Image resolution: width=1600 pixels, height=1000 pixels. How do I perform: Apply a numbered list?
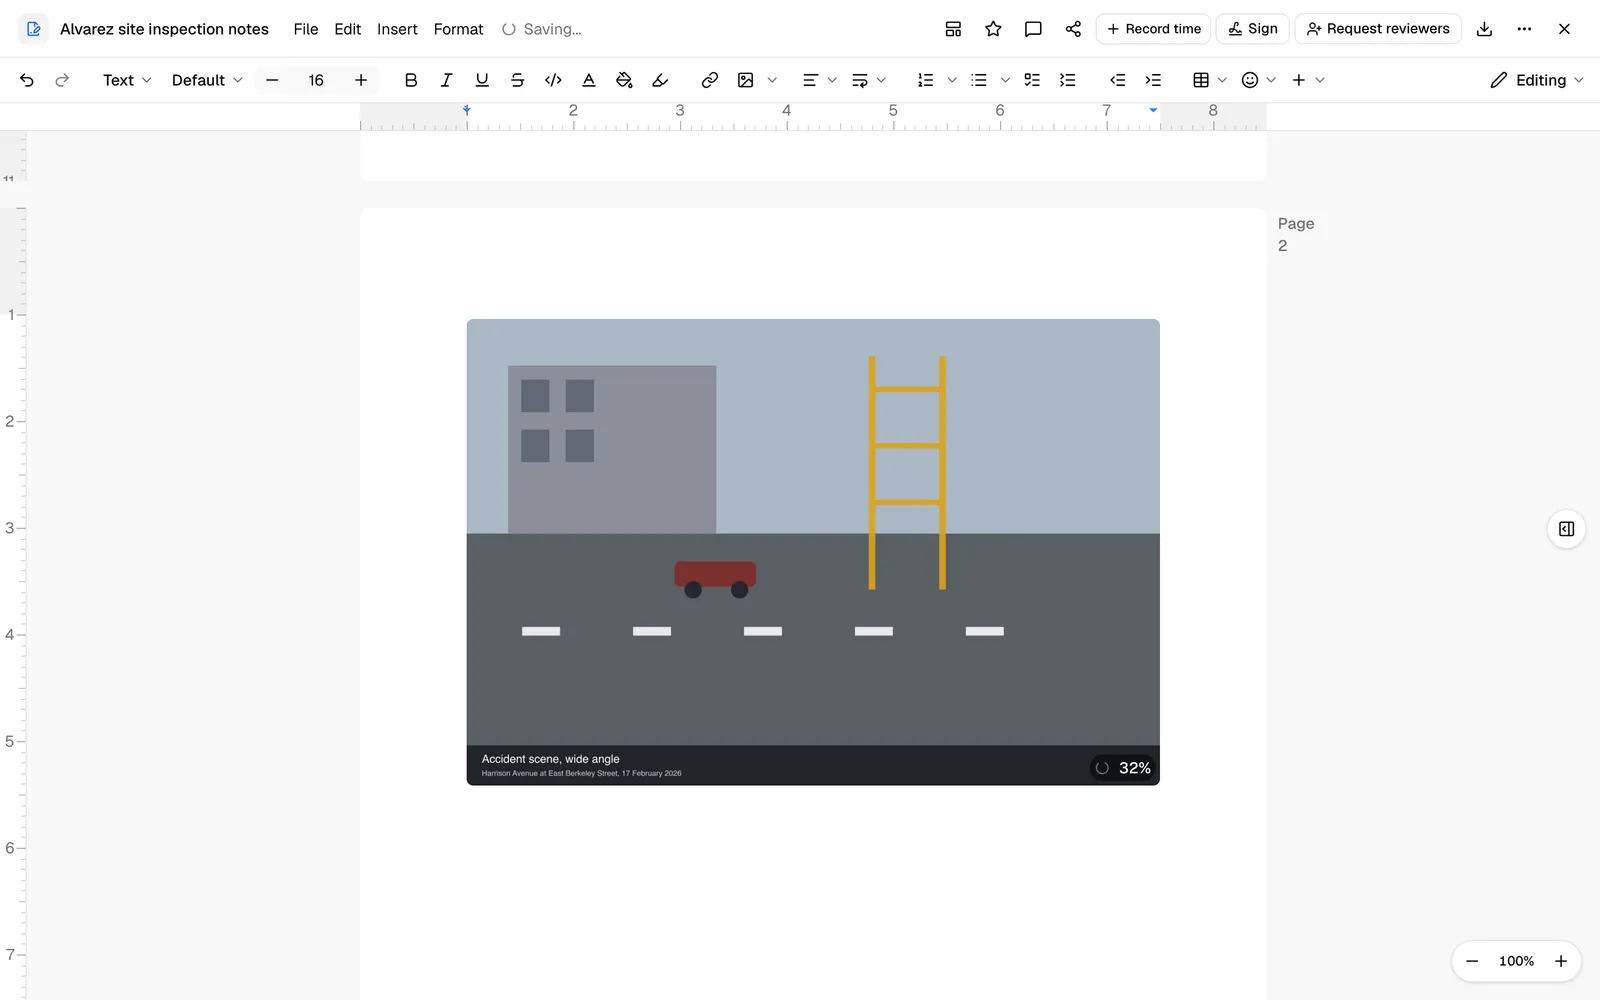[x=926, y=80]
